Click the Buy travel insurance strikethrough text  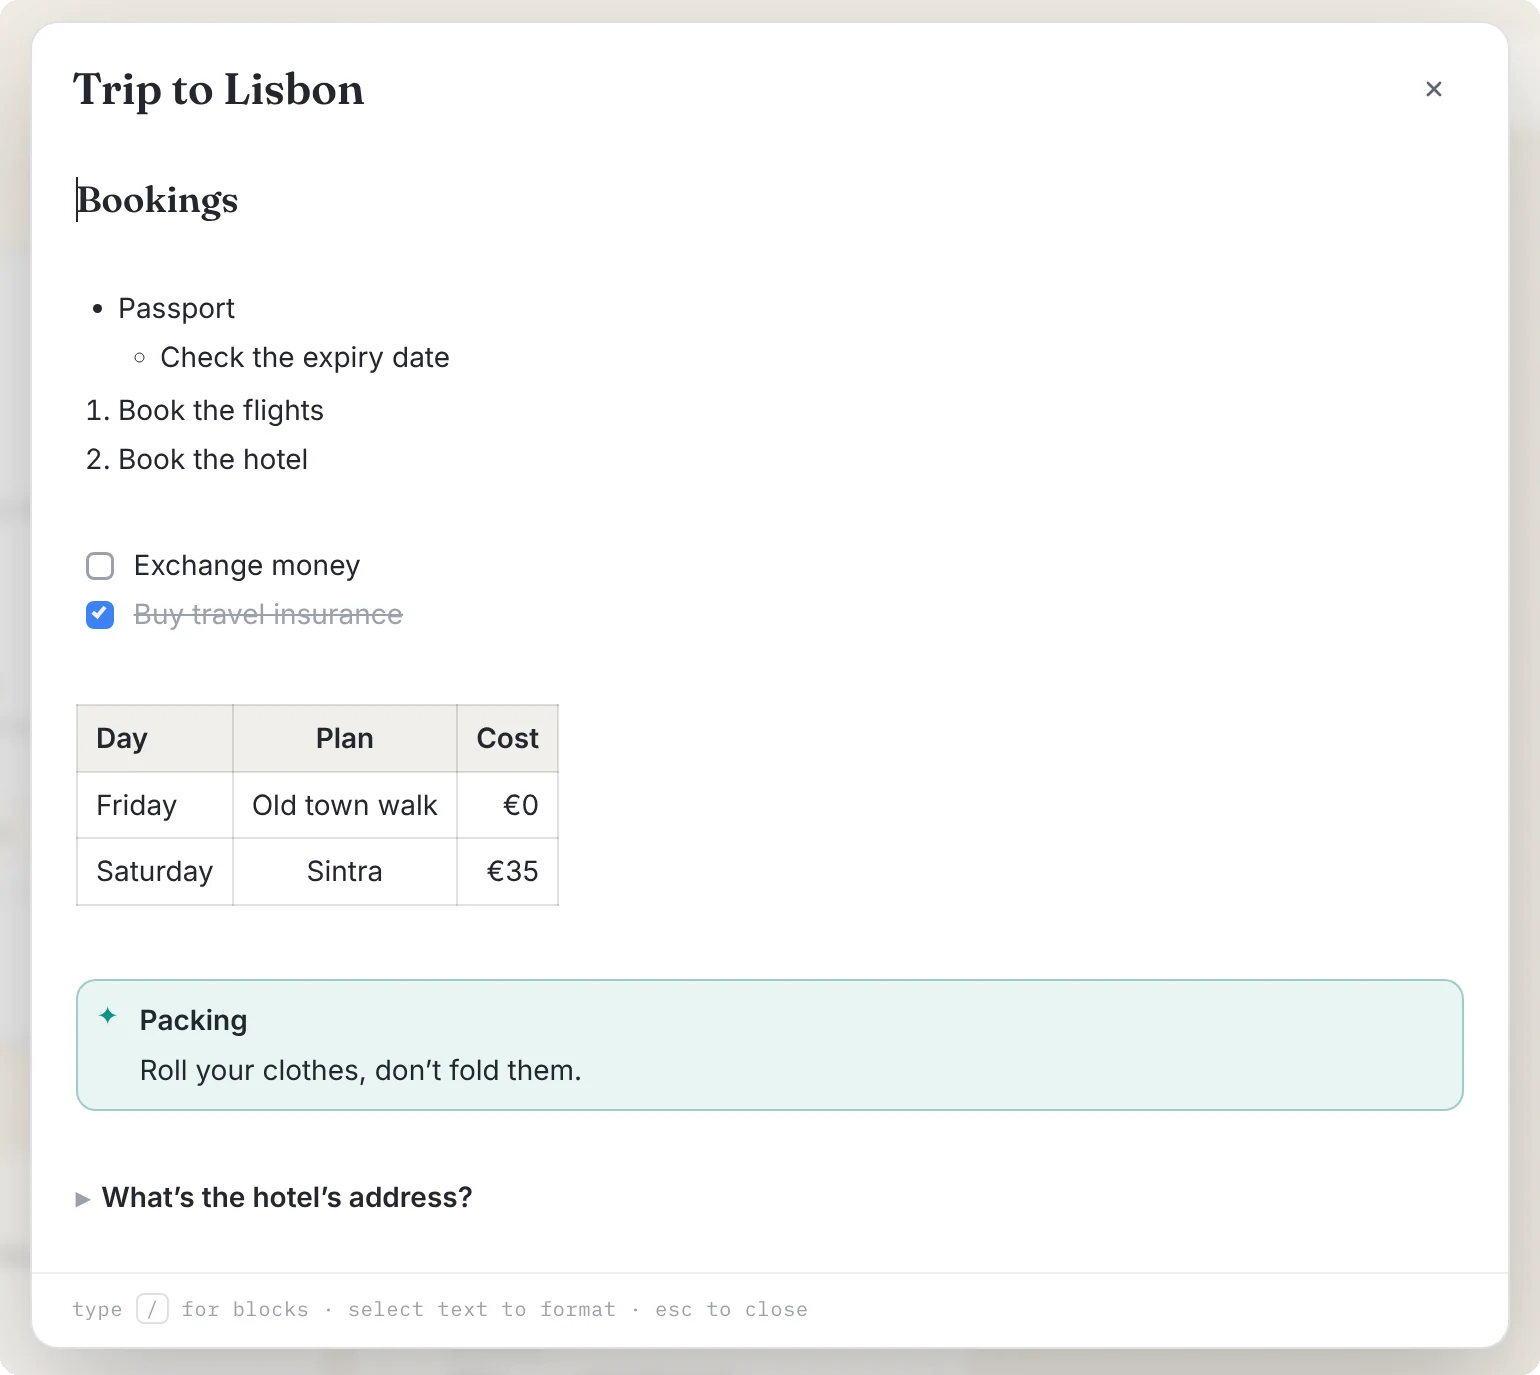click(x=268, y=615)
